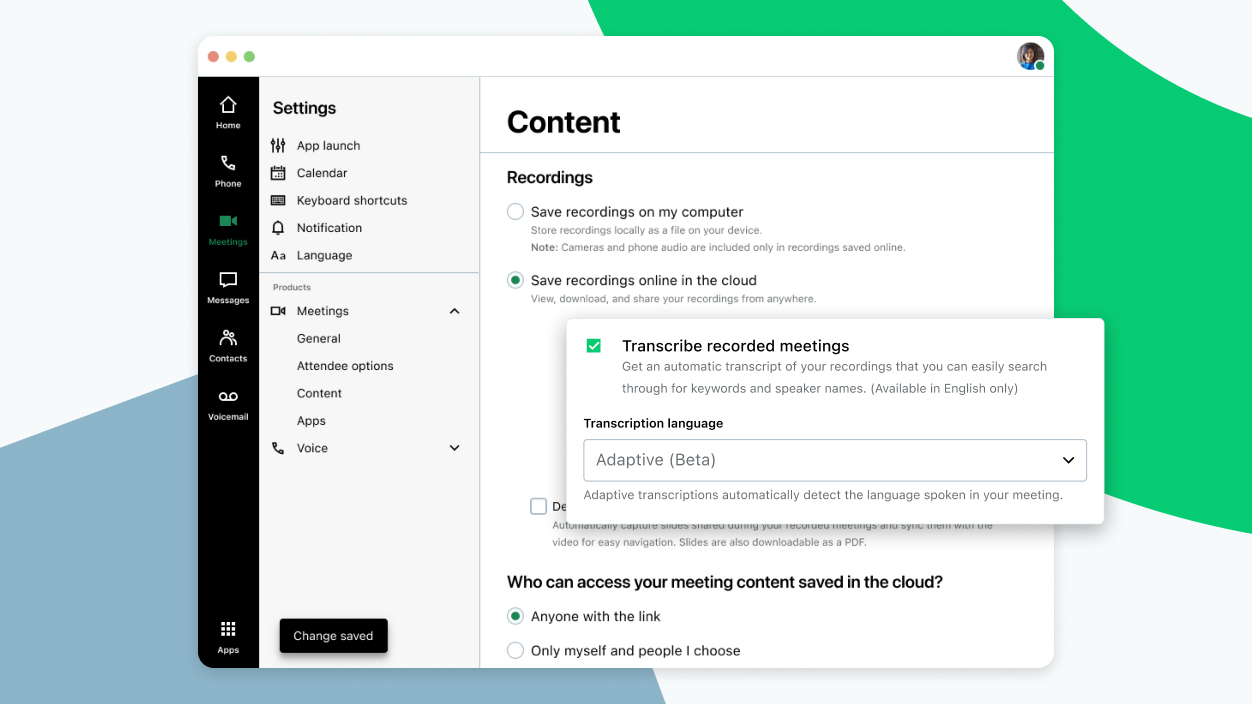
Task: Open the Home section in the sidebar
Action: tap(228, 110)
